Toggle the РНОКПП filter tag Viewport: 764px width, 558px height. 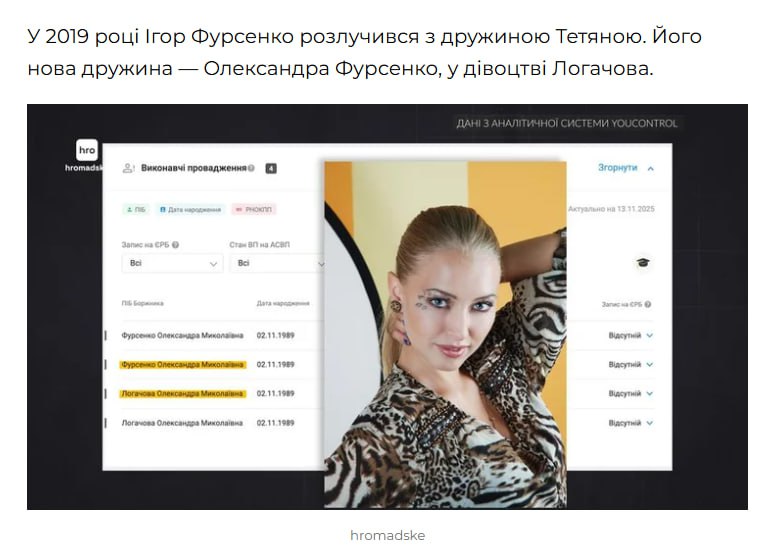click(x=254, y=210)
